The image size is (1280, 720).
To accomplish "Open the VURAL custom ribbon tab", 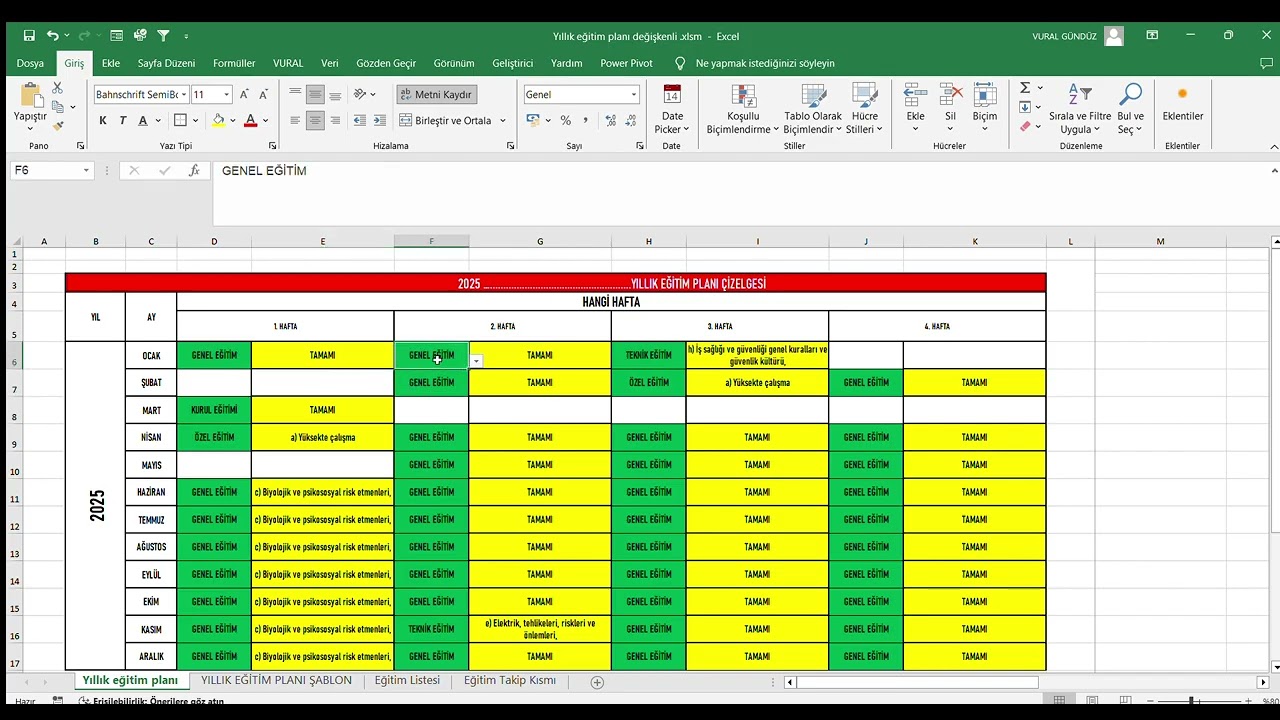I will click(288, 63).
